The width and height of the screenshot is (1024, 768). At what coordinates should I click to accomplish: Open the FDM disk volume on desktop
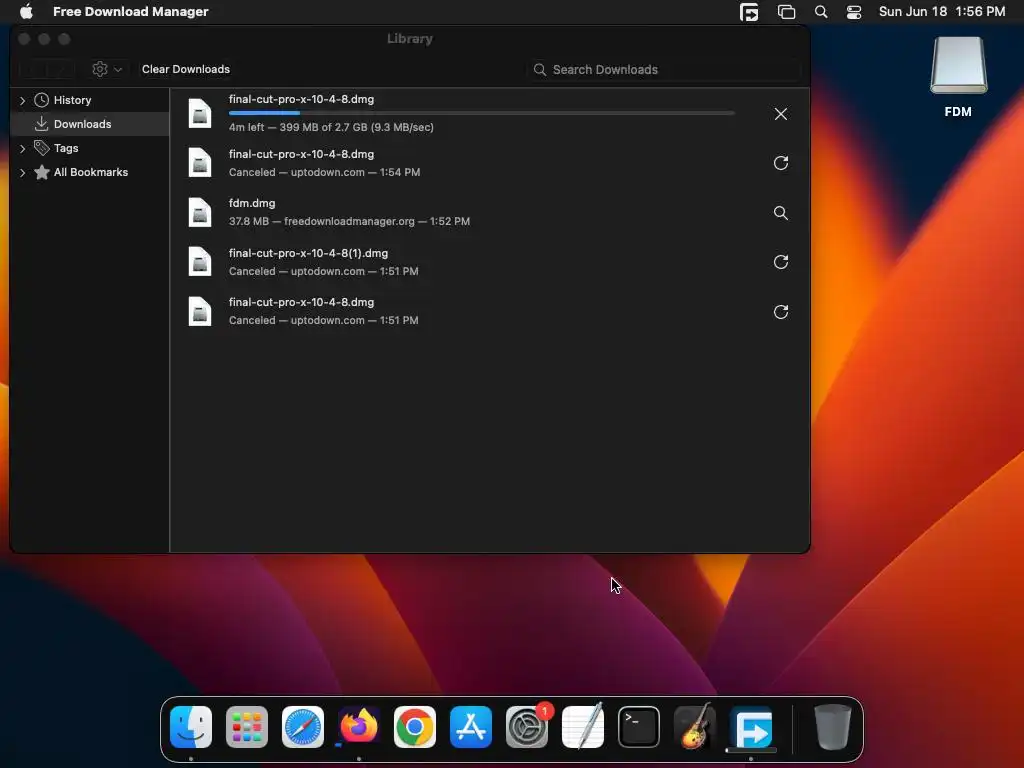pyautogui.click(x=958, y=67)
